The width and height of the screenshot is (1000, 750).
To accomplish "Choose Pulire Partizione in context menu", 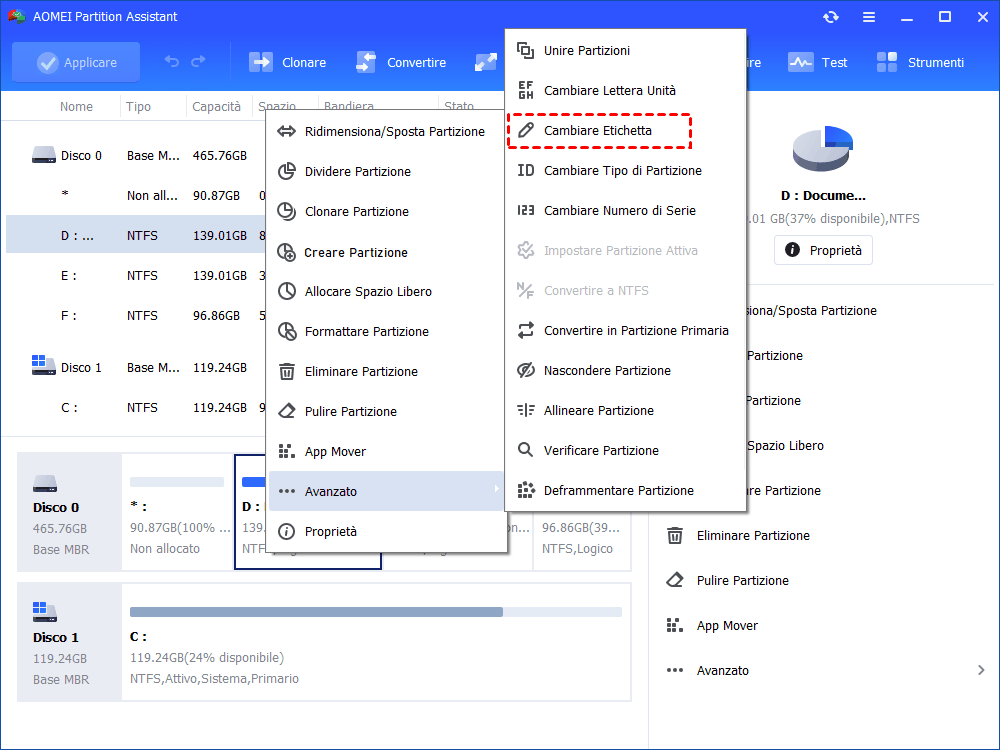I will pos(385,411).
